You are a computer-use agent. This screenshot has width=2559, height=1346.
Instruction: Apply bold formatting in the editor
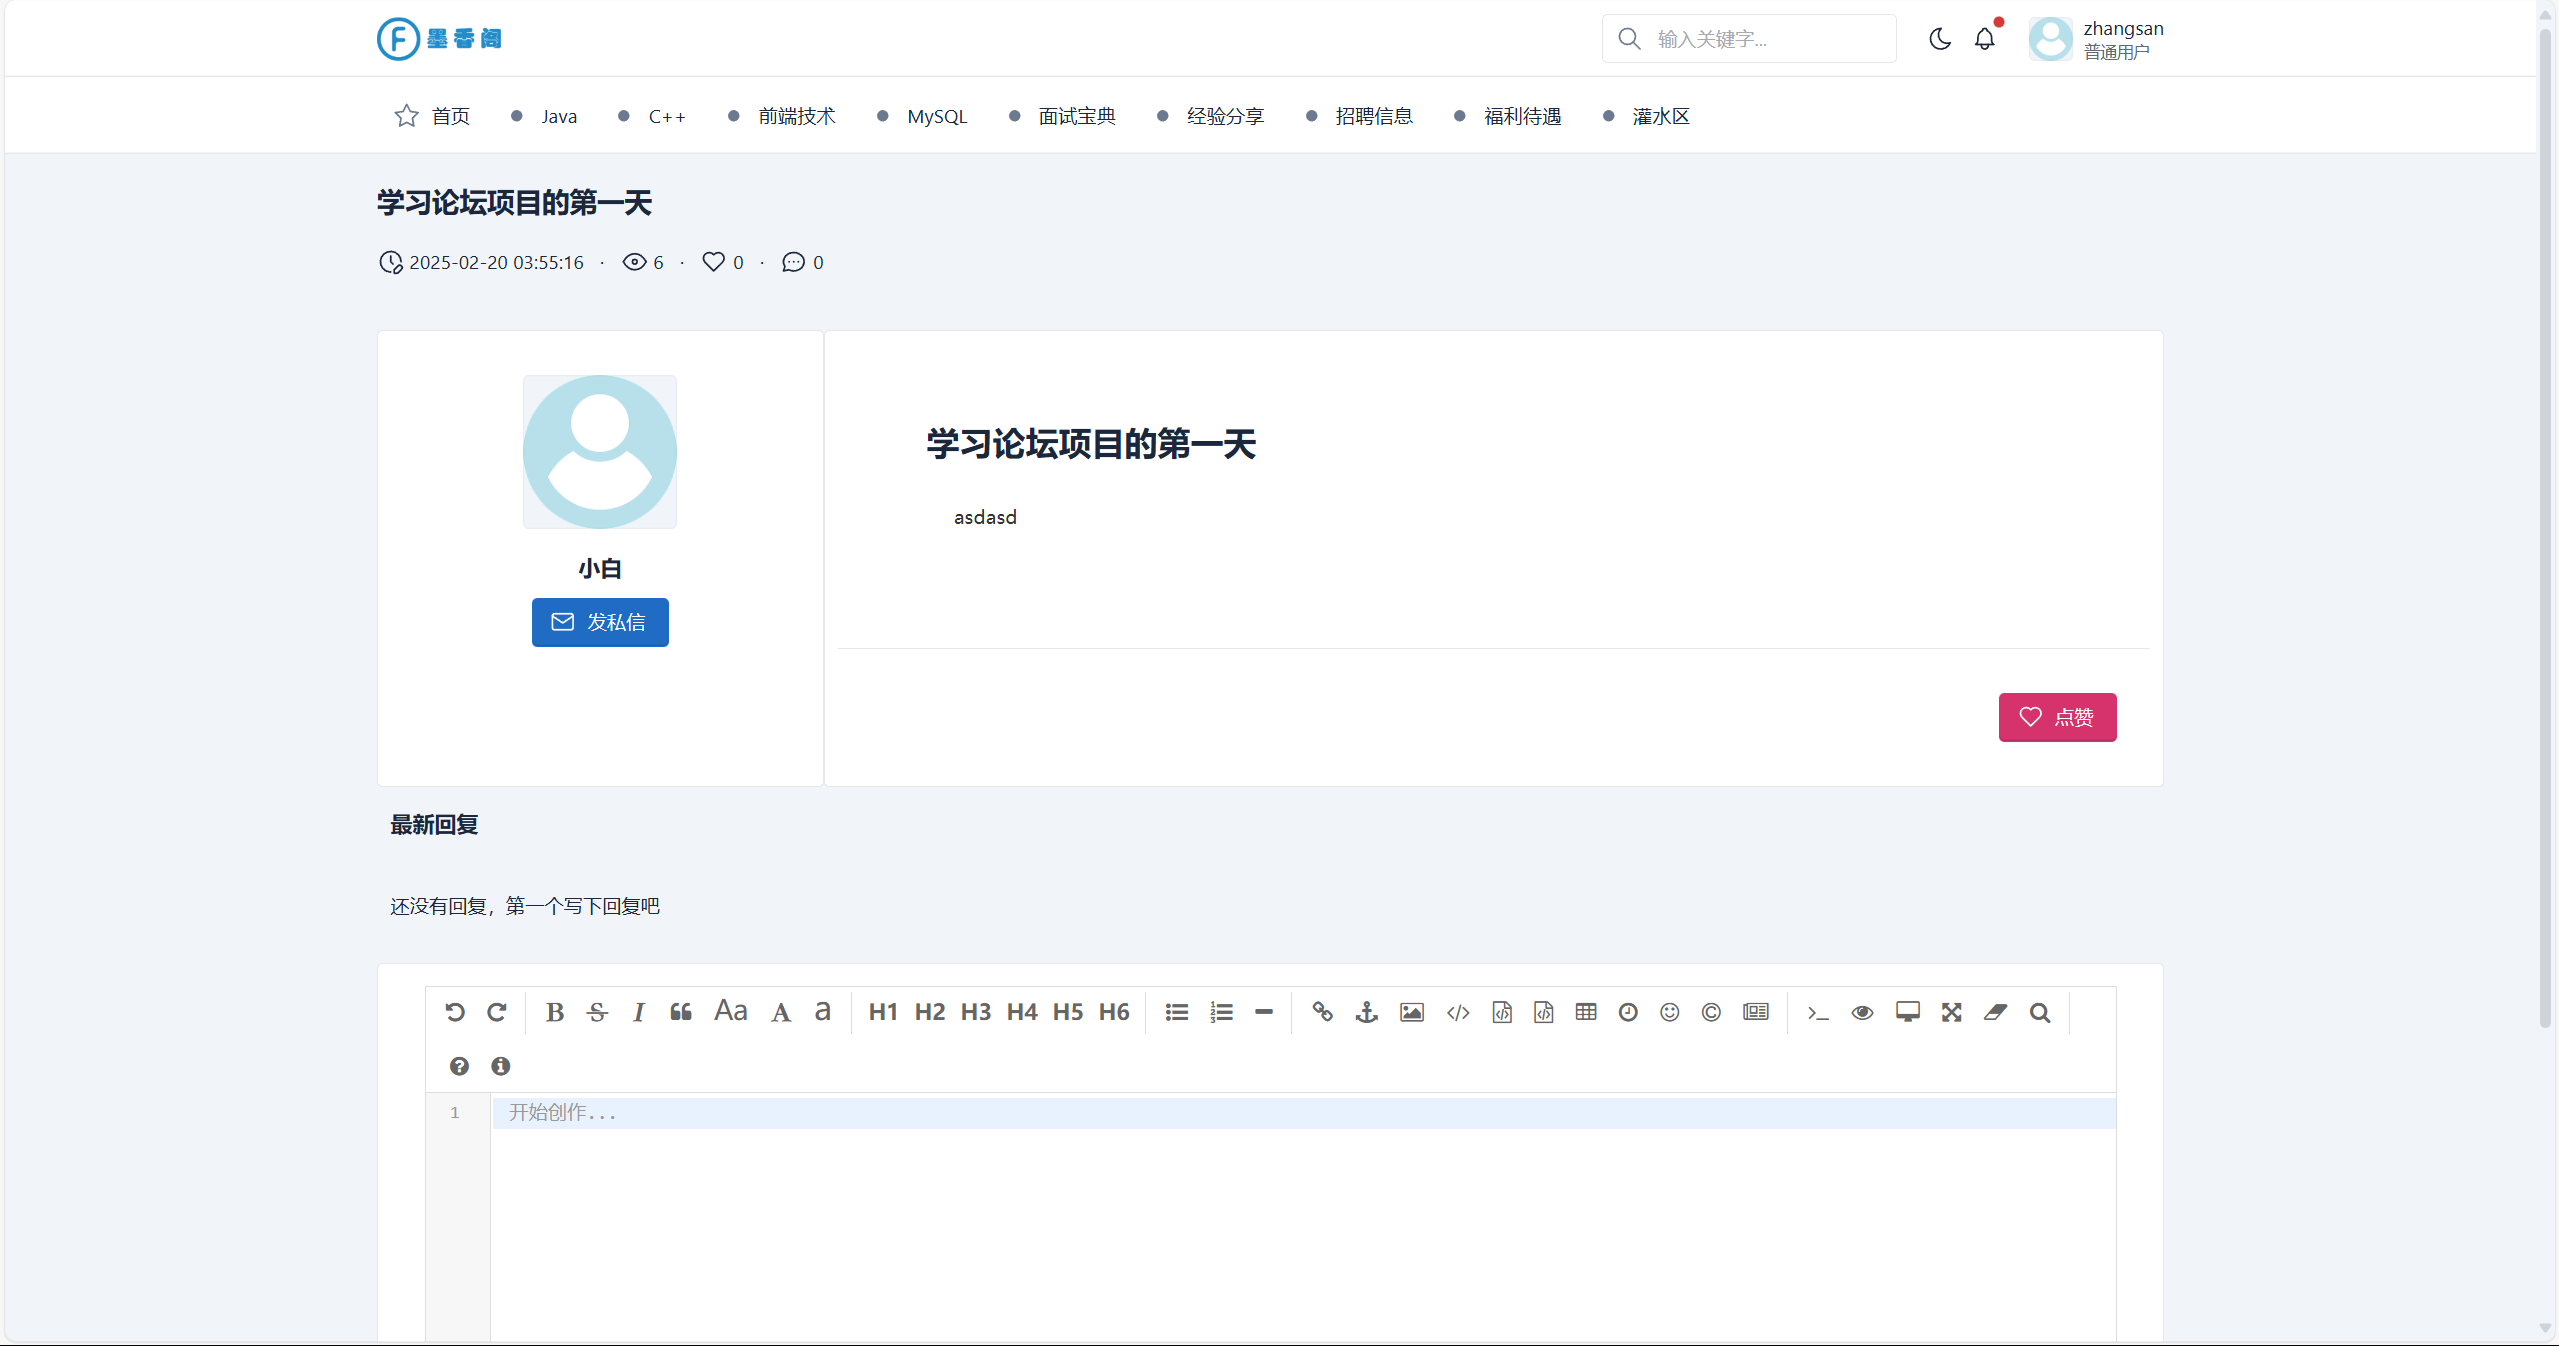(x=555, y=1012)
